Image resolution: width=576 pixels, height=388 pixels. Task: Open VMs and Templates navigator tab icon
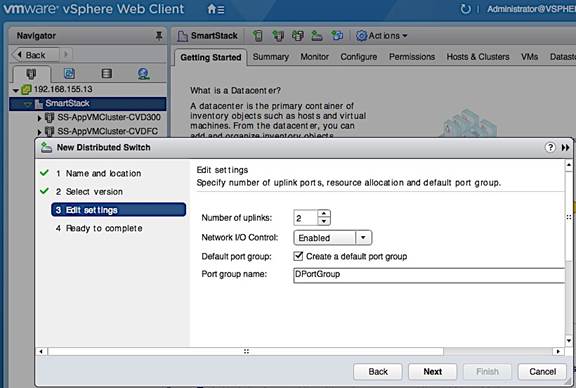(x=69, y=74)
